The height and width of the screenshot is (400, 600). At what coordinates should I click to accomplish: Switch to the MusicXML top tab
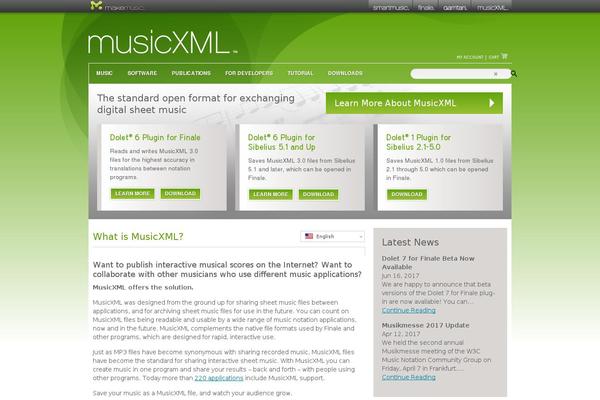(x=491, y=7)
